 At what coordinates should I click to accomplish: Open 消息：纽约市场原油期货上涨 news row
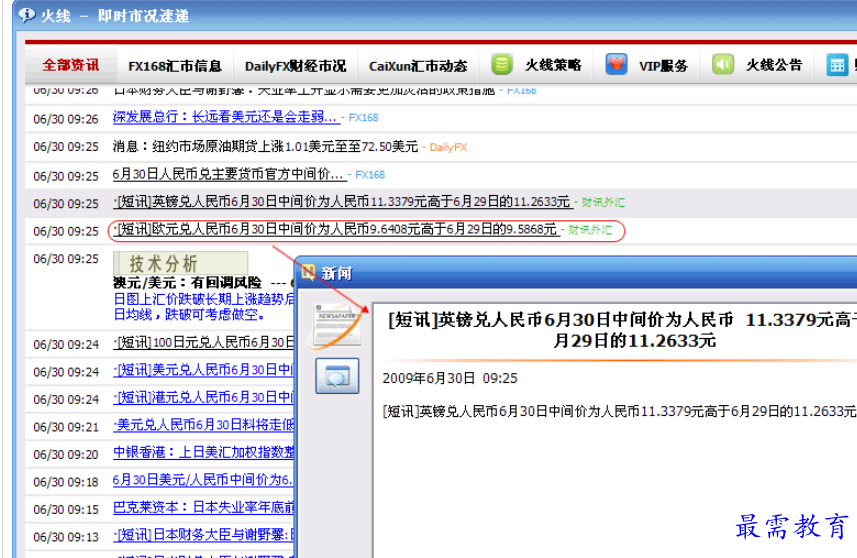(x=265, y=146)
